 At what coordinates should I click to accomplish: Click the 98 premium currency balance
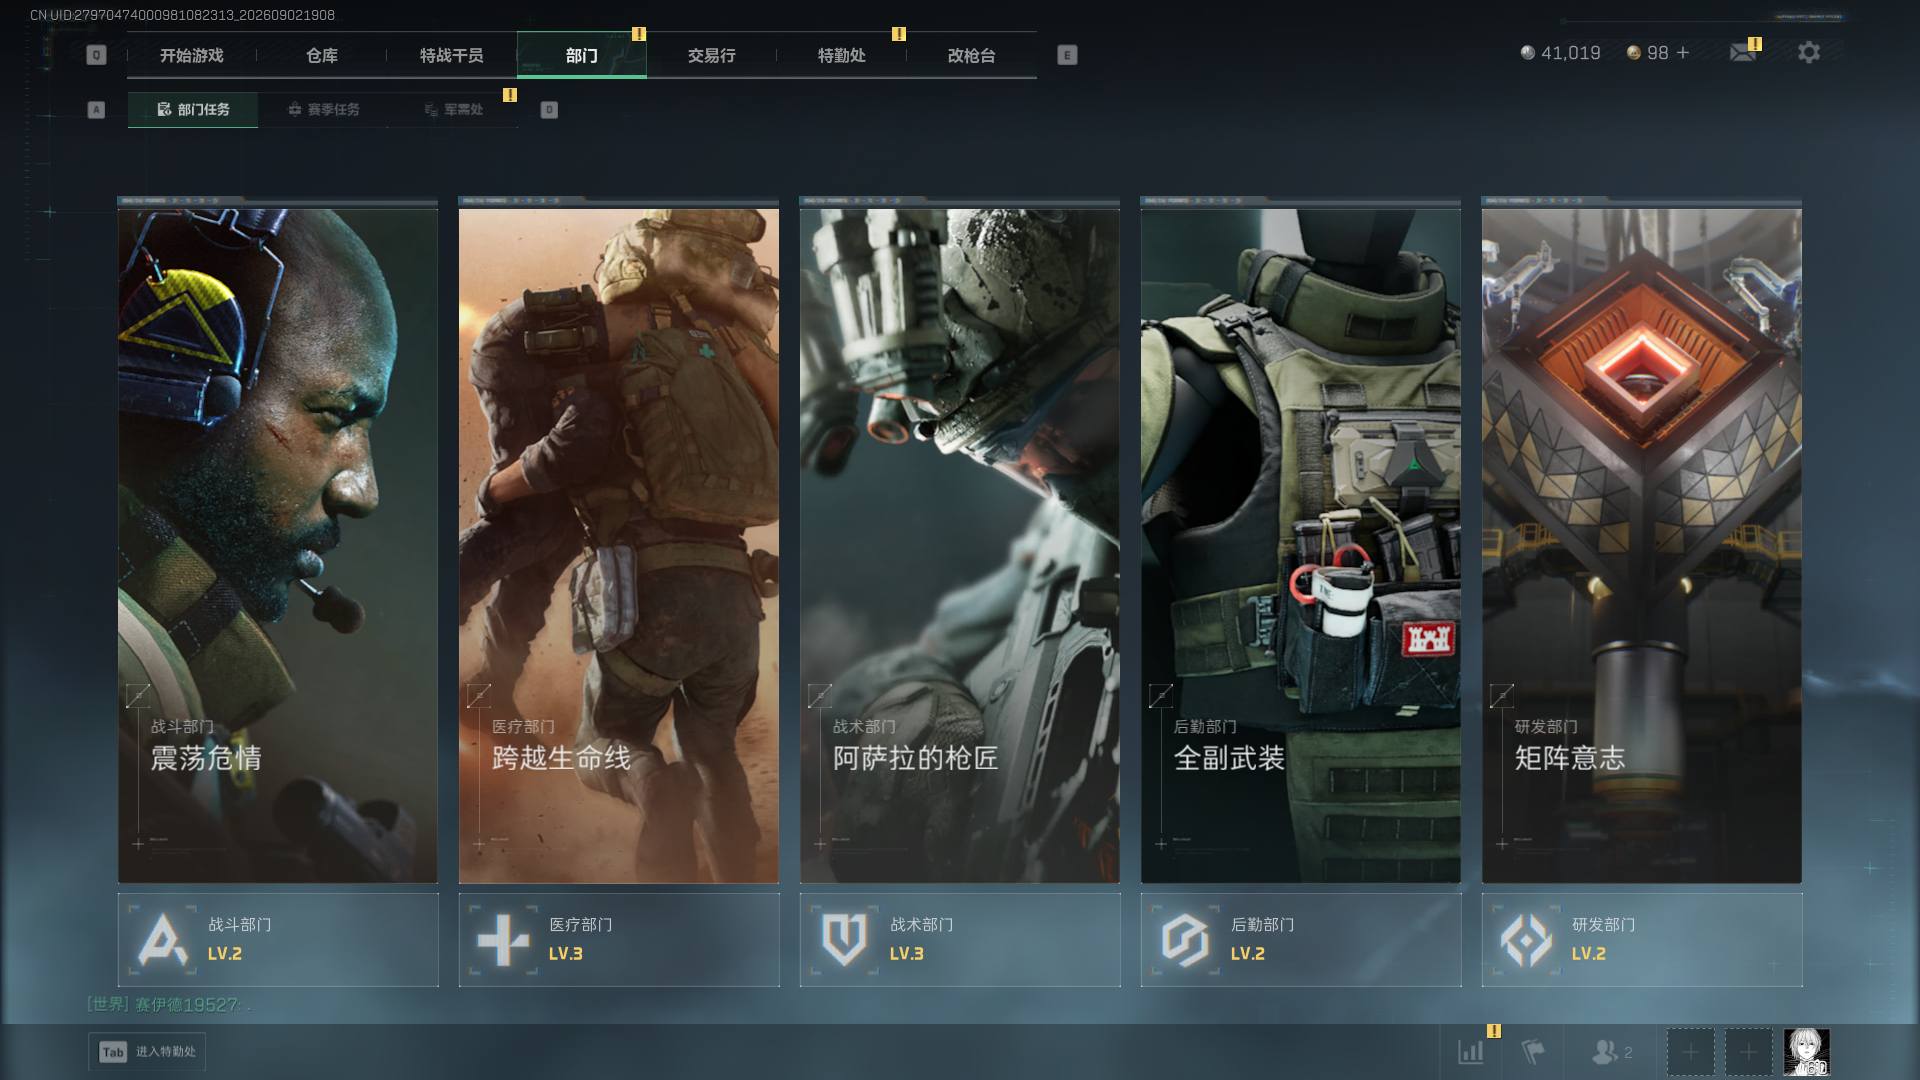tap(1658, 53)
